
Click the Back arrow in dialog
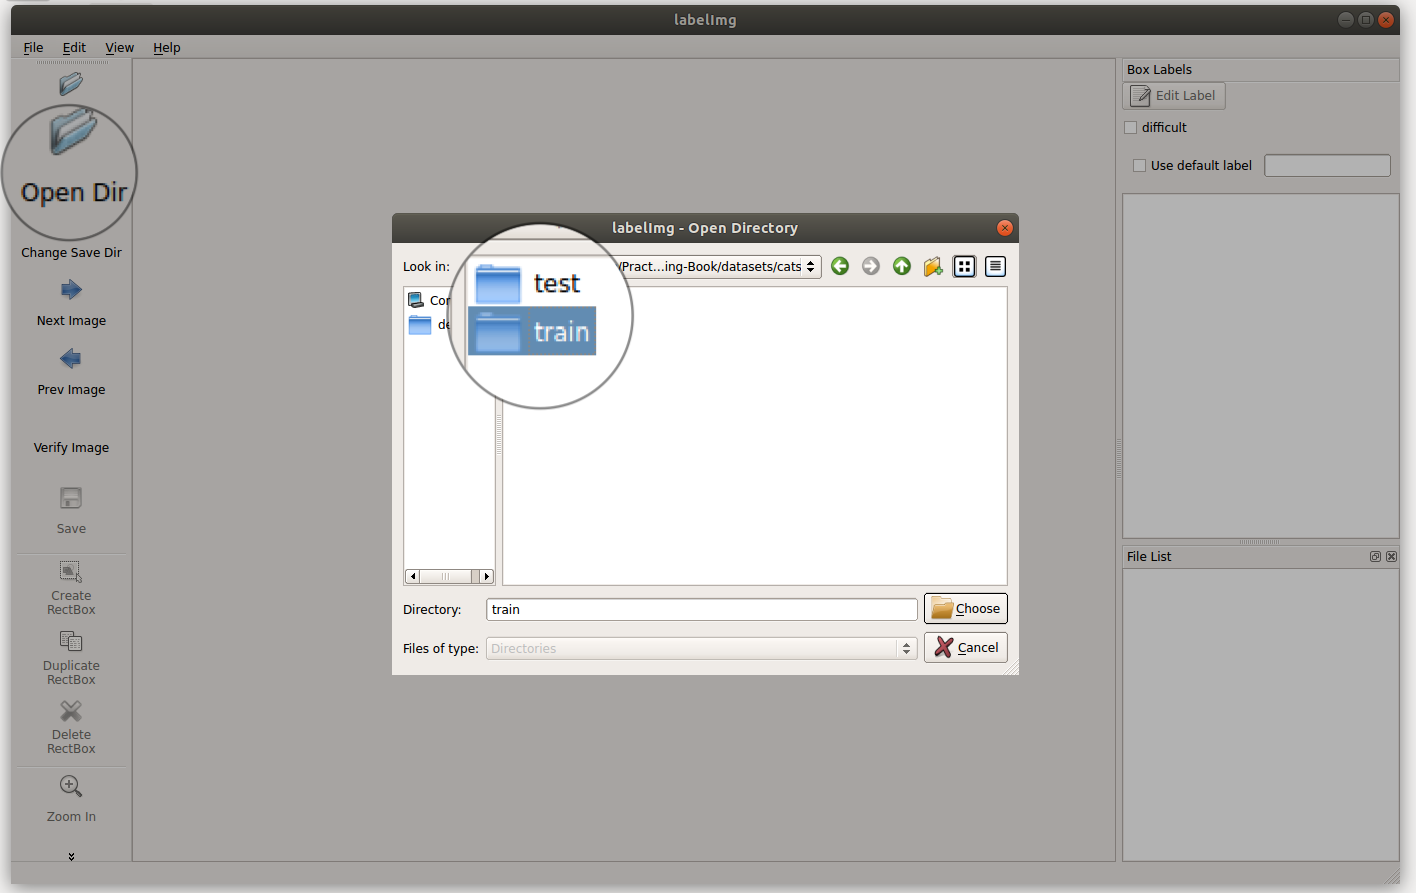tap(840, 266)
